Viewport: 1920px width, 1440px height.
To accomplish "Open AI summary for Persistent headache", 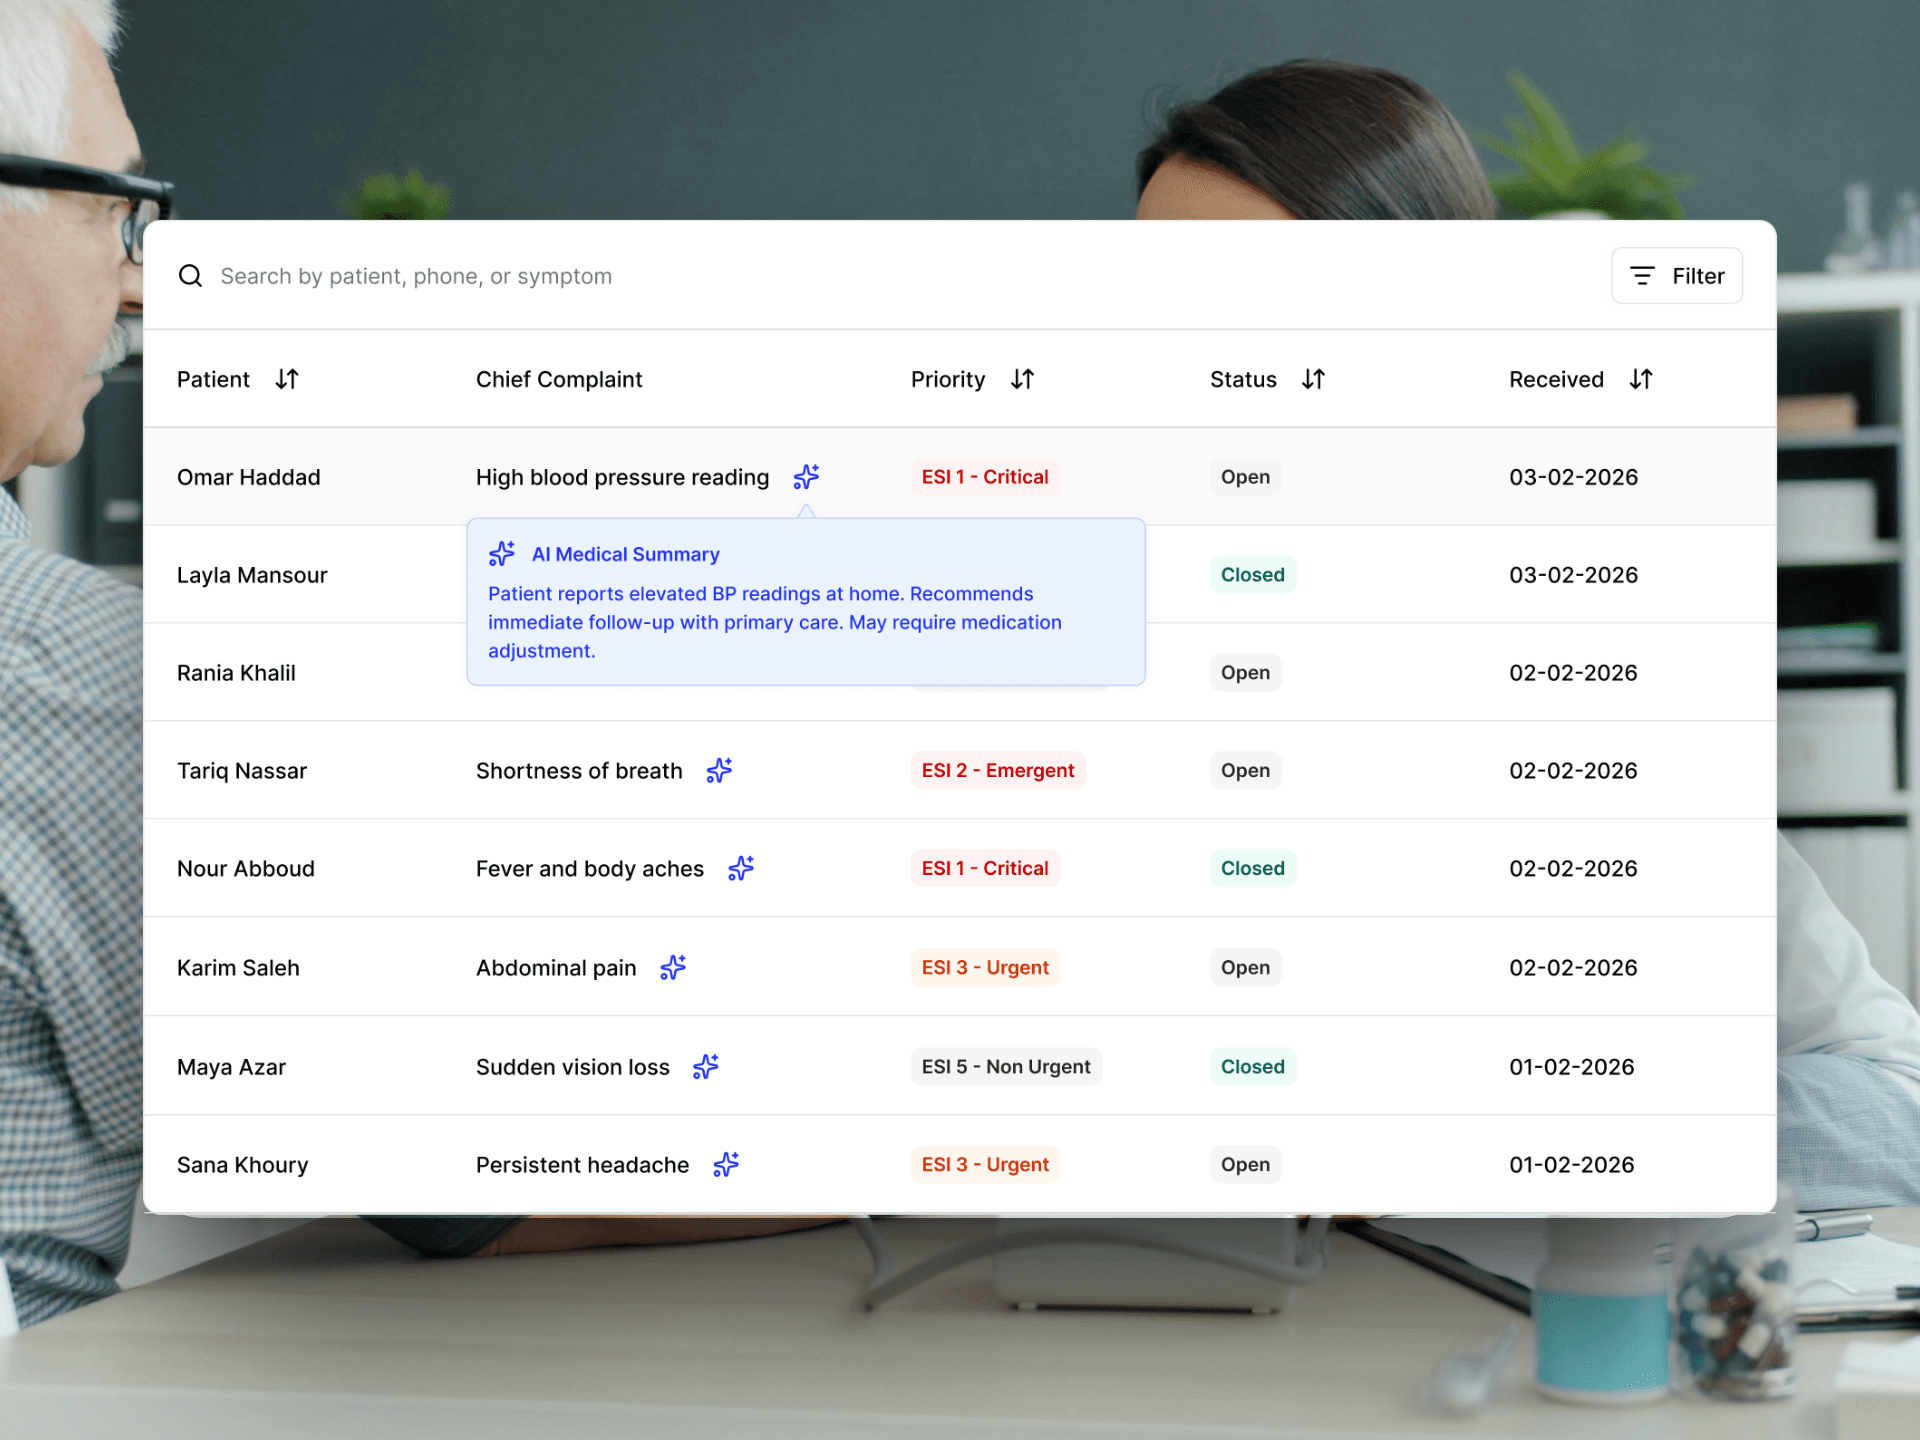I will coord(726,1164).
